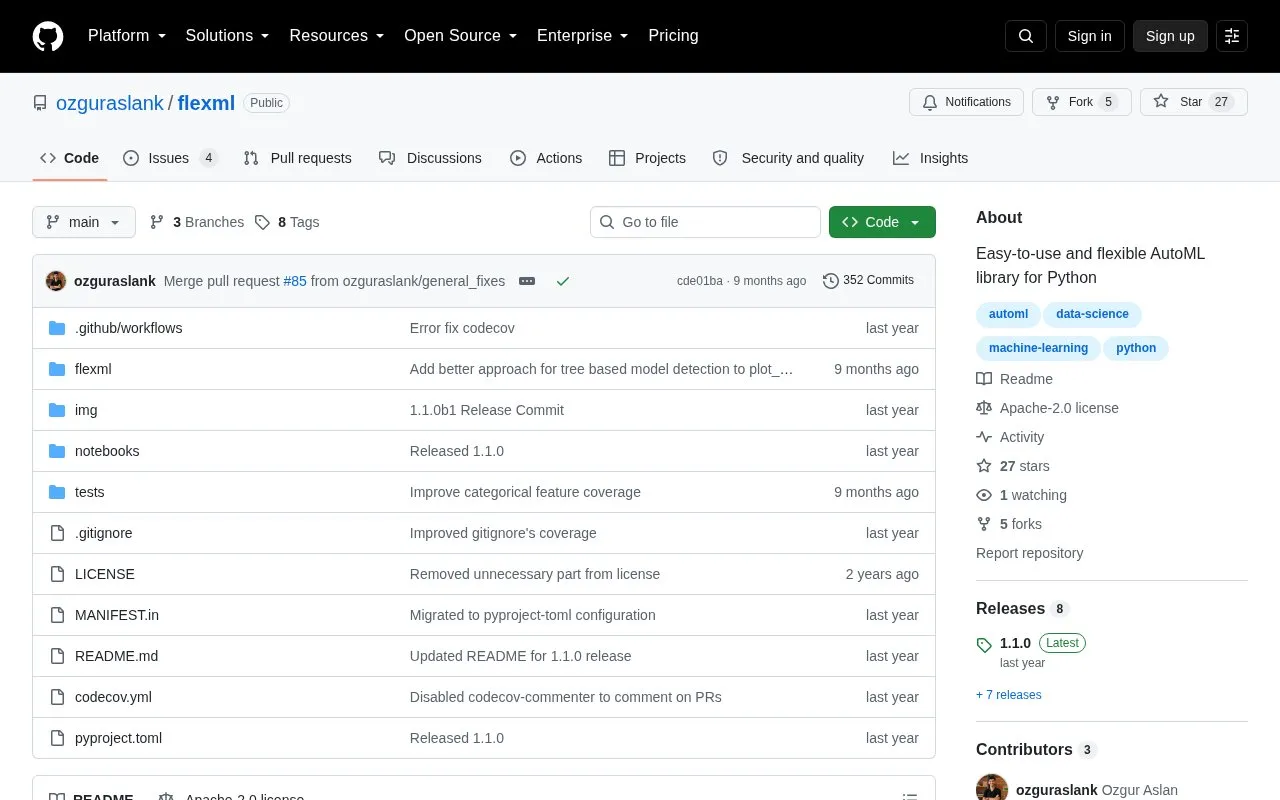Click the Sign in button

tap(1089, 36)
